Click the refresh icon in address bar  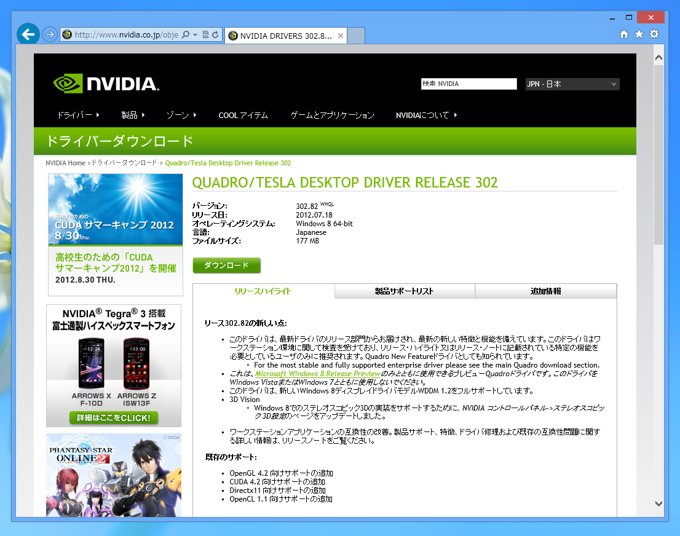pyautogui.click(x=215, y=35)
